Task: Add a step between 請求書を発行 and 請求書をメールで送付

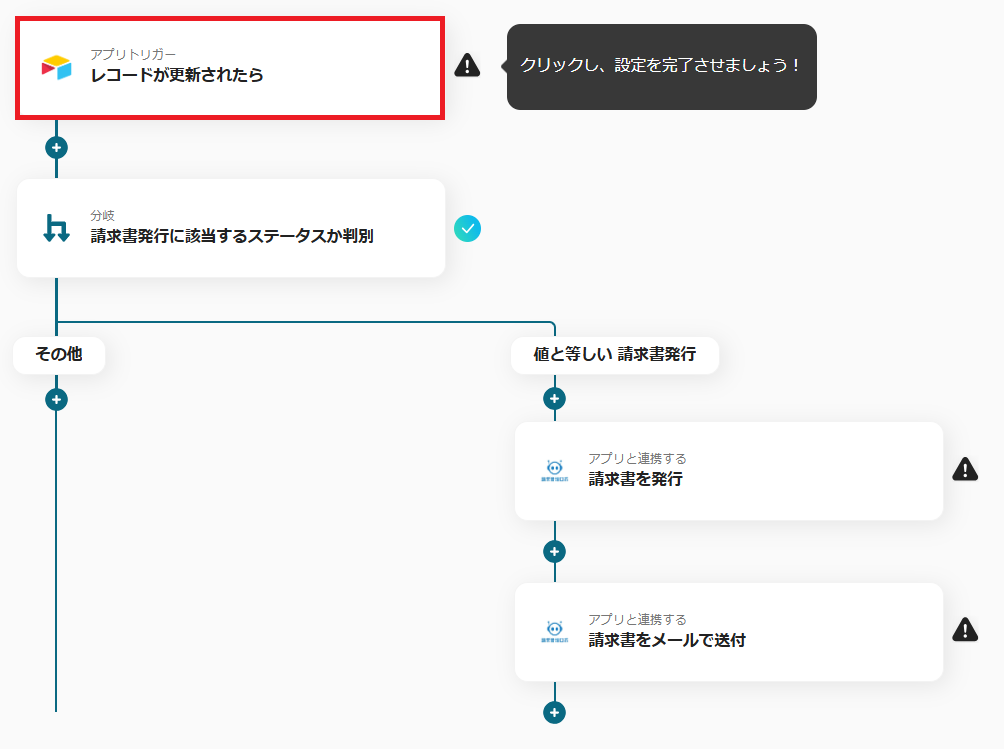Action: 555,552
